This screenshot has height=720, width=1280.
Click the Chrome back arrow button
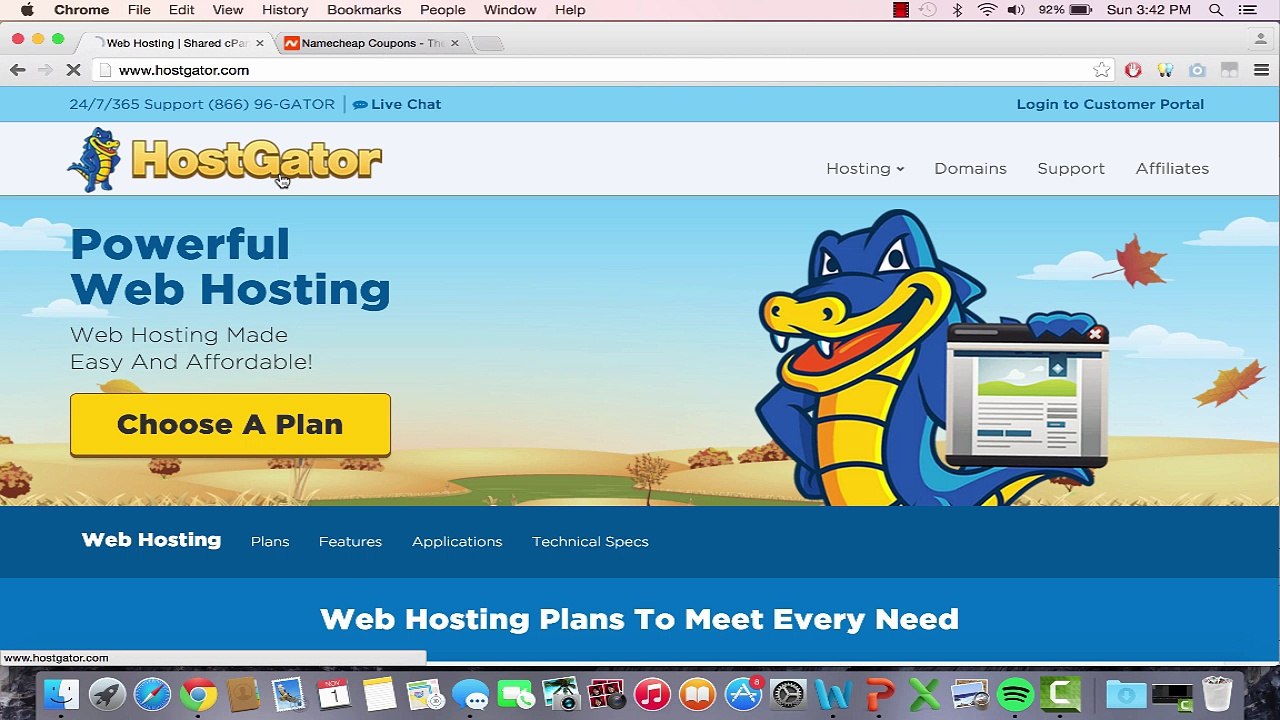17,70
